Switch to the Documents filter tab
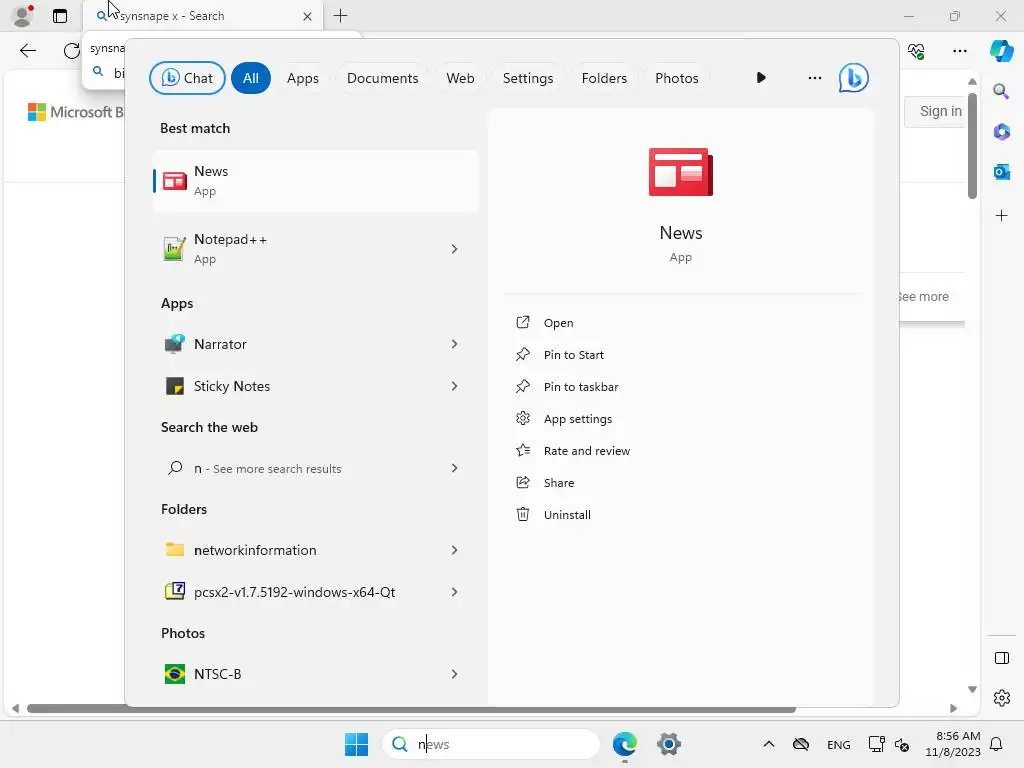1024x768 pixels. tap(382, 78)
